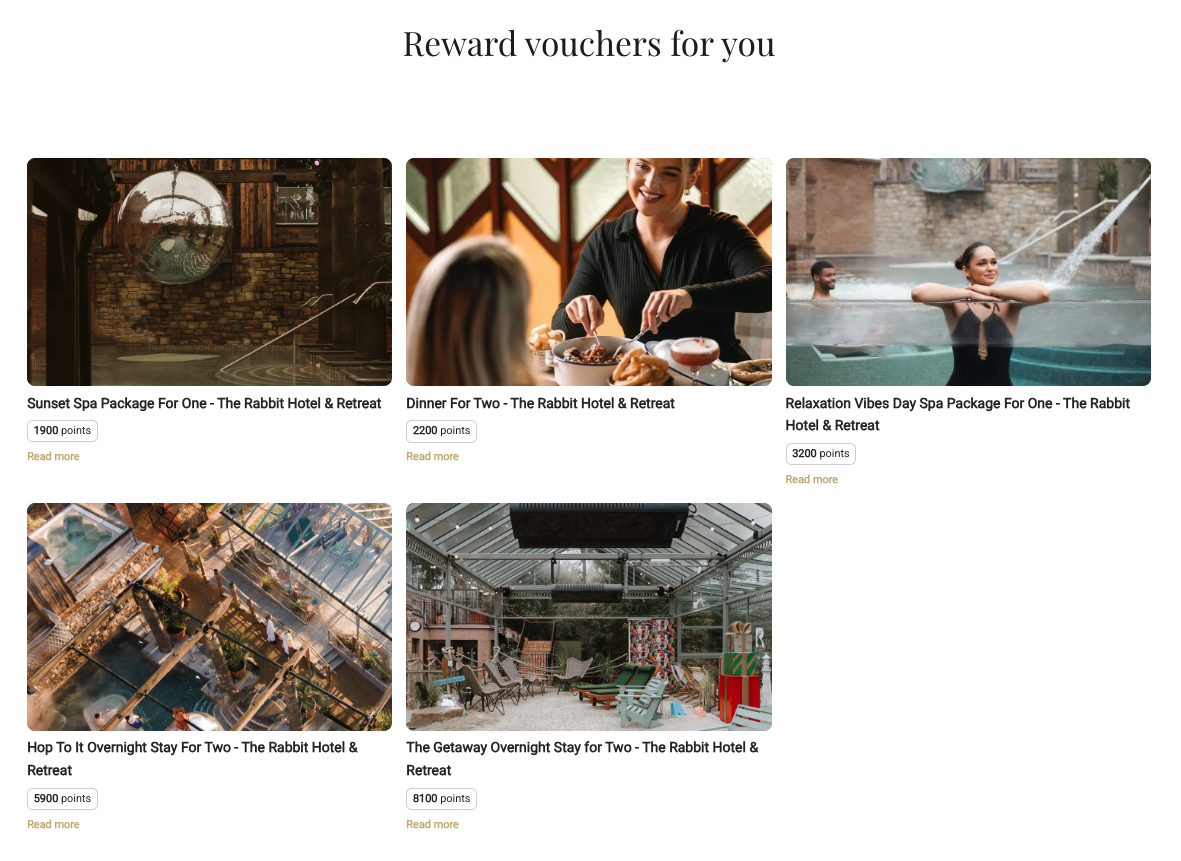This screenshot has width=1181, height=861.
Task: Click The Getaway Overnight Stay for Two title
Action: pos(582,759)
